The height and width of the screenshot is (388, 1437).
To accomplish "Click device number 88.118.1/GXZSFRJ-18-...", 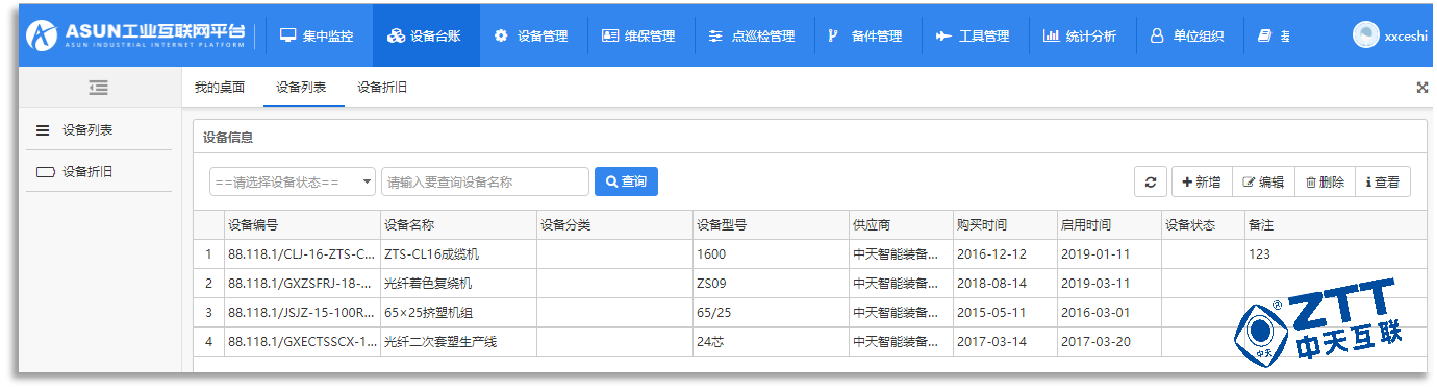I will pyautogui.click(x=301, y=283).
